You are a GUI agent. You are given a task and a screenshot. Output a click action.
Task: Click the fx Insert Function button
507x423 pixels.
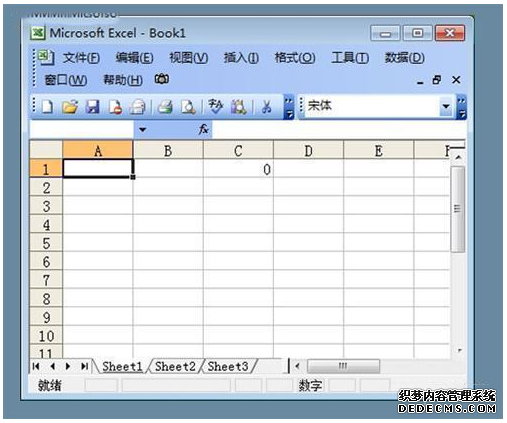[x=204, y=129]
